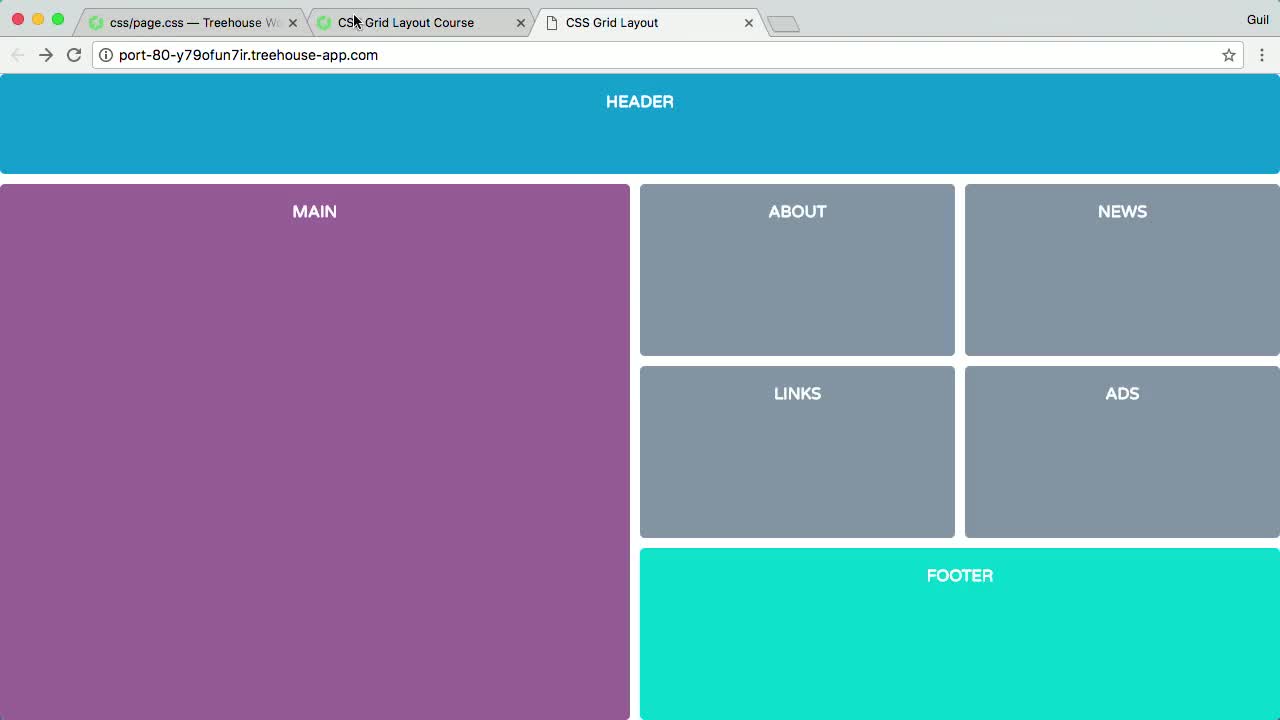
Task: Click the ABOUT grid box
Action: (x=797, y=269)
